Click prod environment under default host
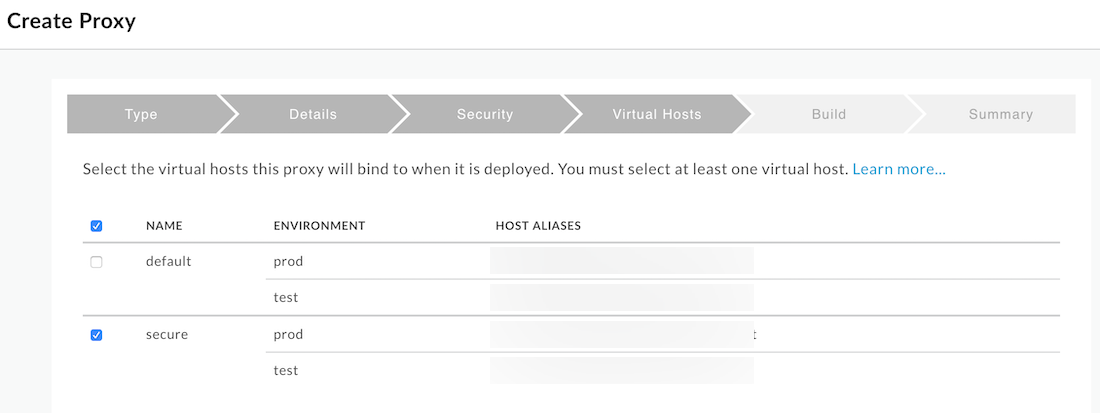The height and width of the screenshot is (413, 1100). 288,262
